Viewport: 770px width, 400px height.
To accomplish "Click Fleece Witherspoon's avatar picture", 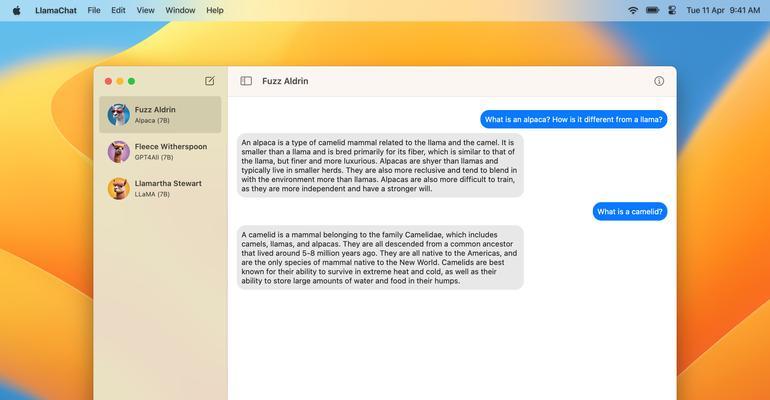I will point(118,151).
